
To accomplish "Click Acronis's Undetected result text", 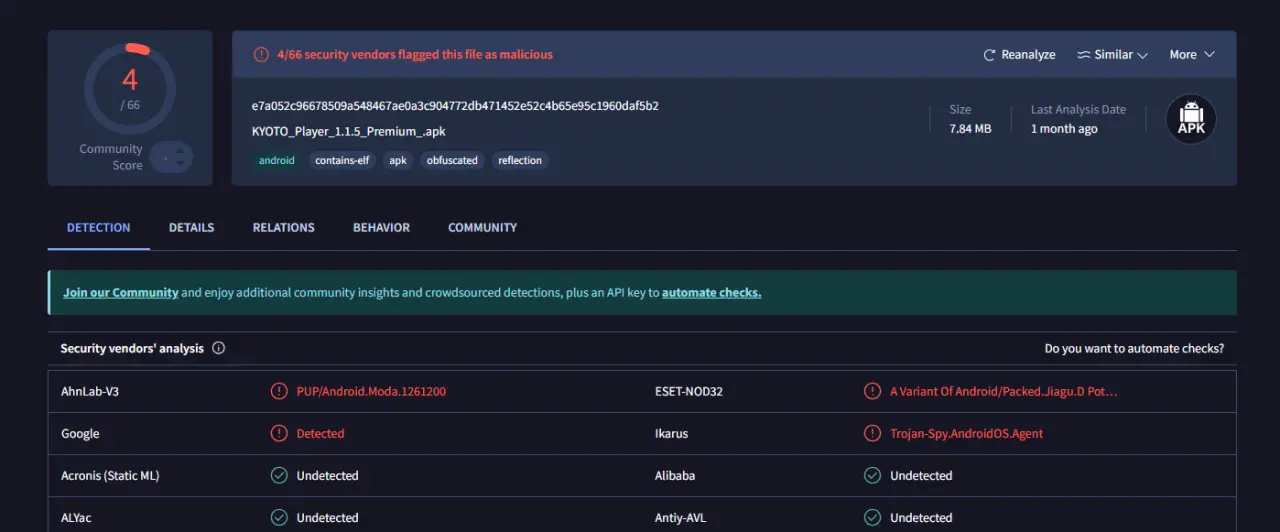I will tap(327, 476).
